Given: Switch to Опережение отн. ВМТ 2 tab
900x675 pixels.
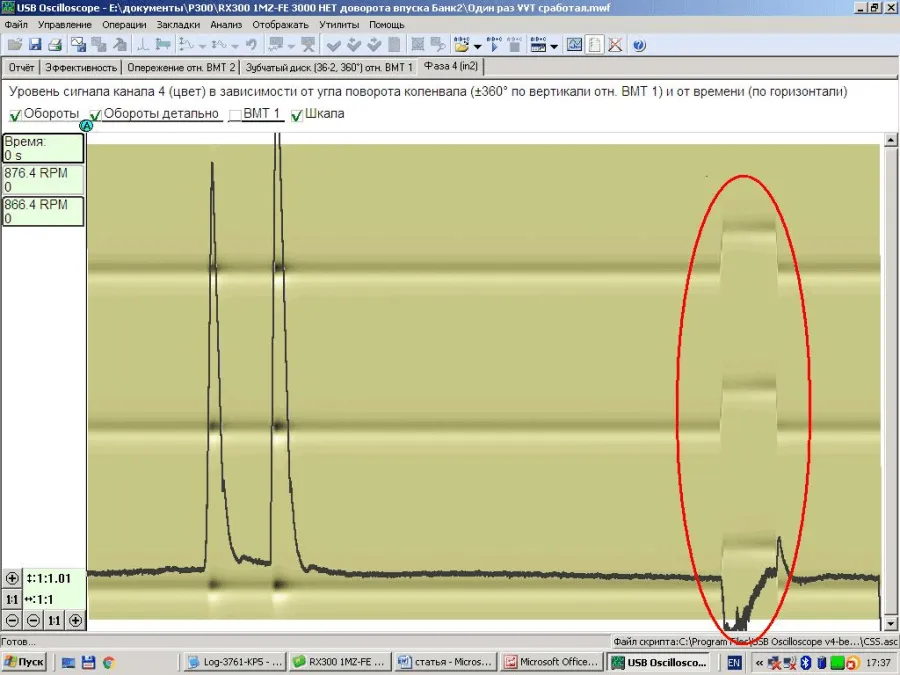Looking at the screenshot, I should (x=181, y=67).
